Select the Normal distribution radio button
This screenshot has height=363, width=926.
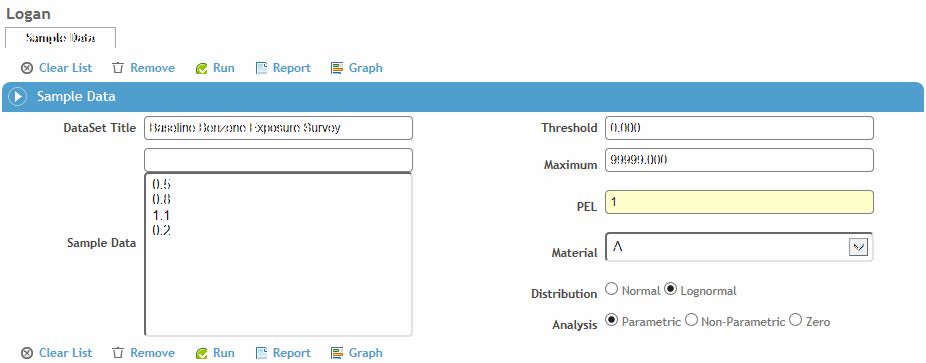point(612,289)
